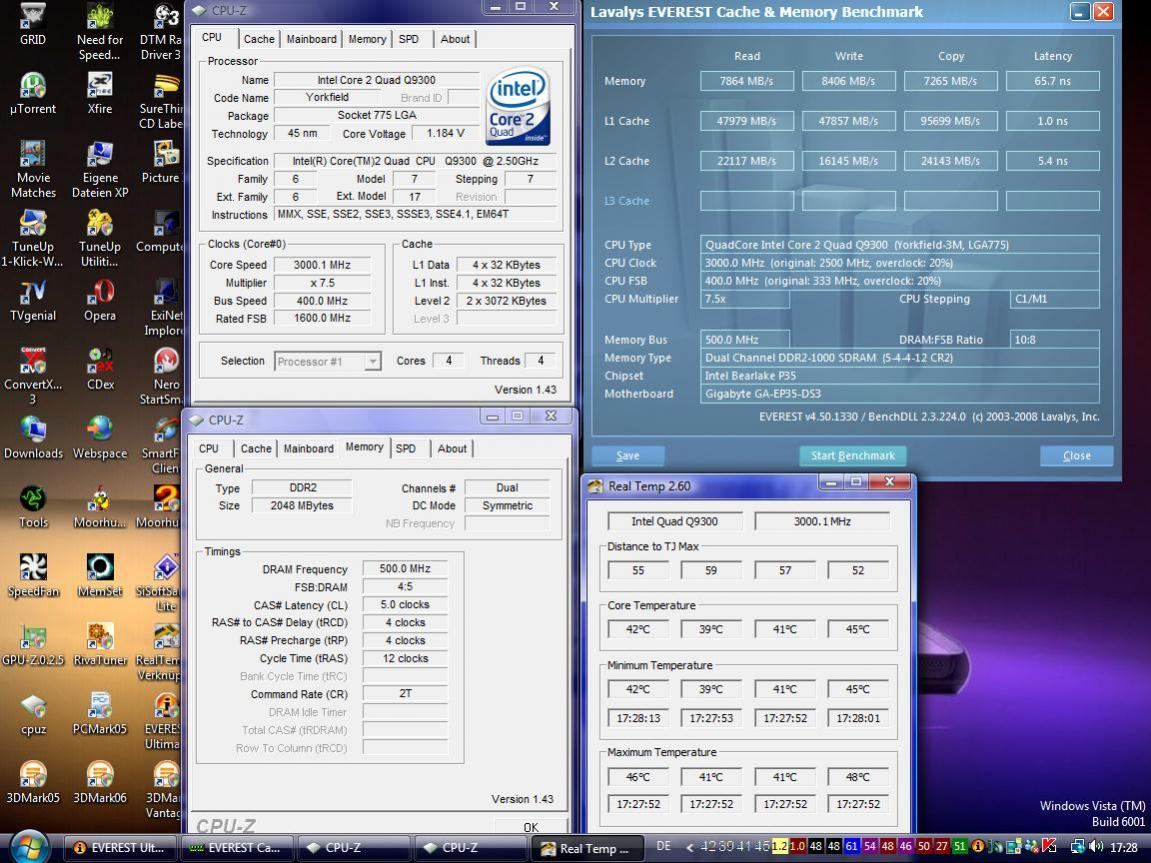Open the Need for Speed desktop icon

(x=100, y=32)
